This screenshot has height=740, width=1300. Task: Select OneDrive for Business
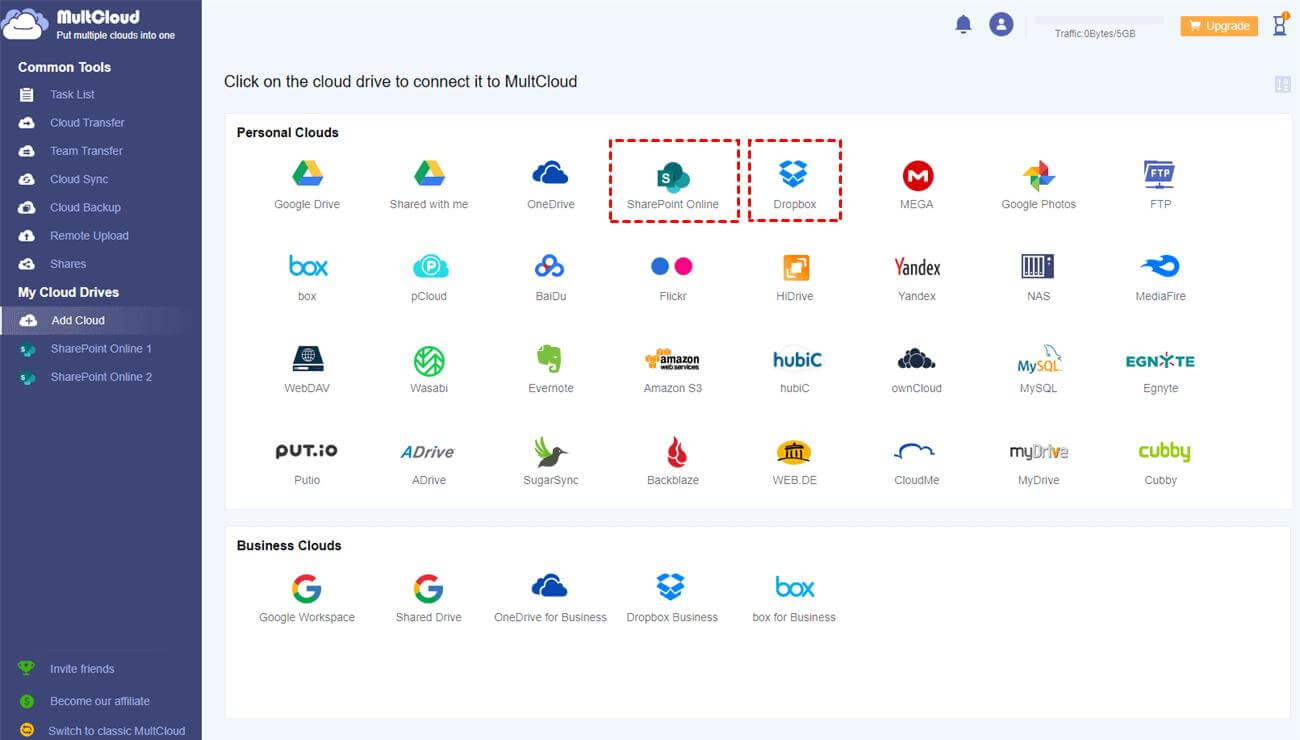(x=550, y=598)
